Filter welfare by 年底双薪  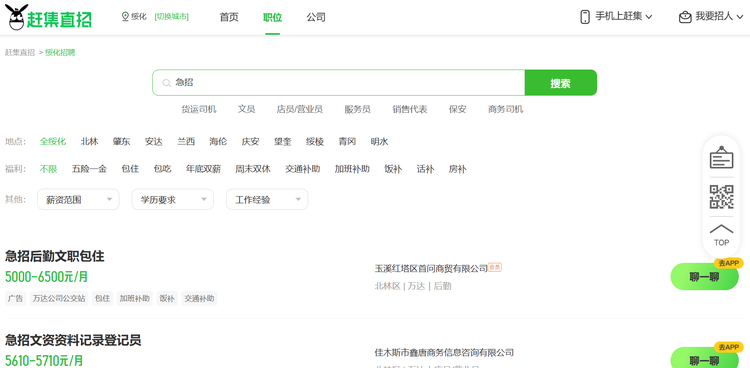(x=203, y=169)
